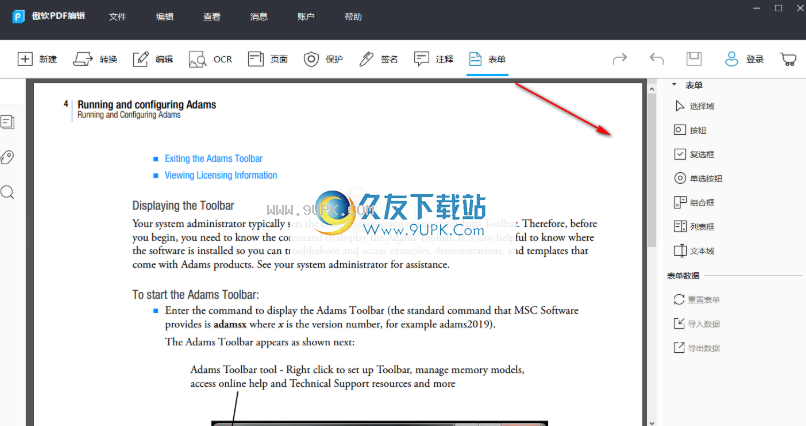Click the 新建 (New) toolbar icon

[25, 59]
